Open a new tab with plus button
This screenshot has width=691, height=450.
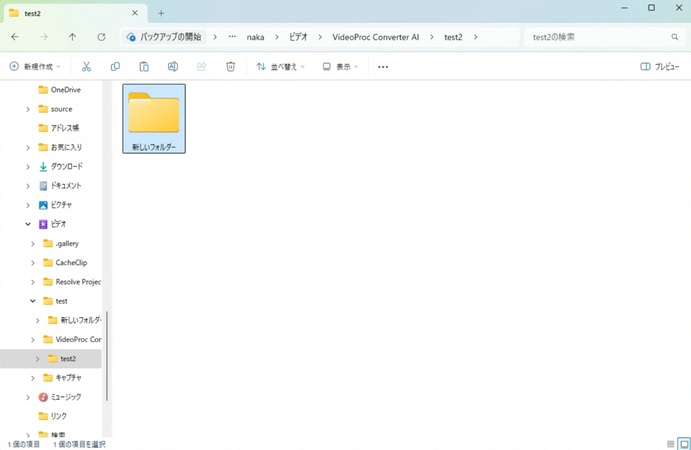(161, 13)
